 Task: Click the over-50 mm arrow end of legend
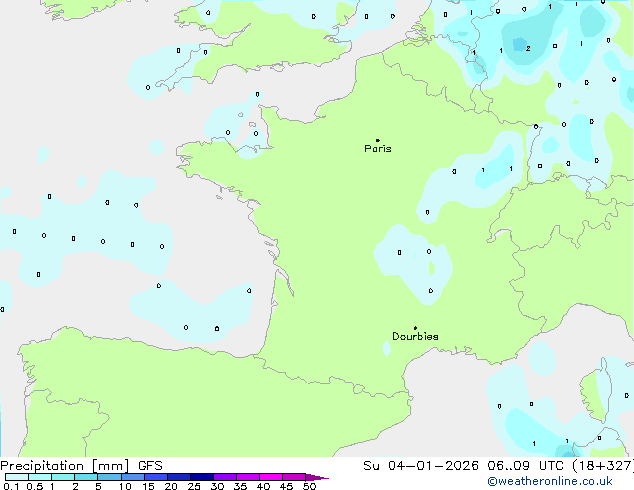317,477
